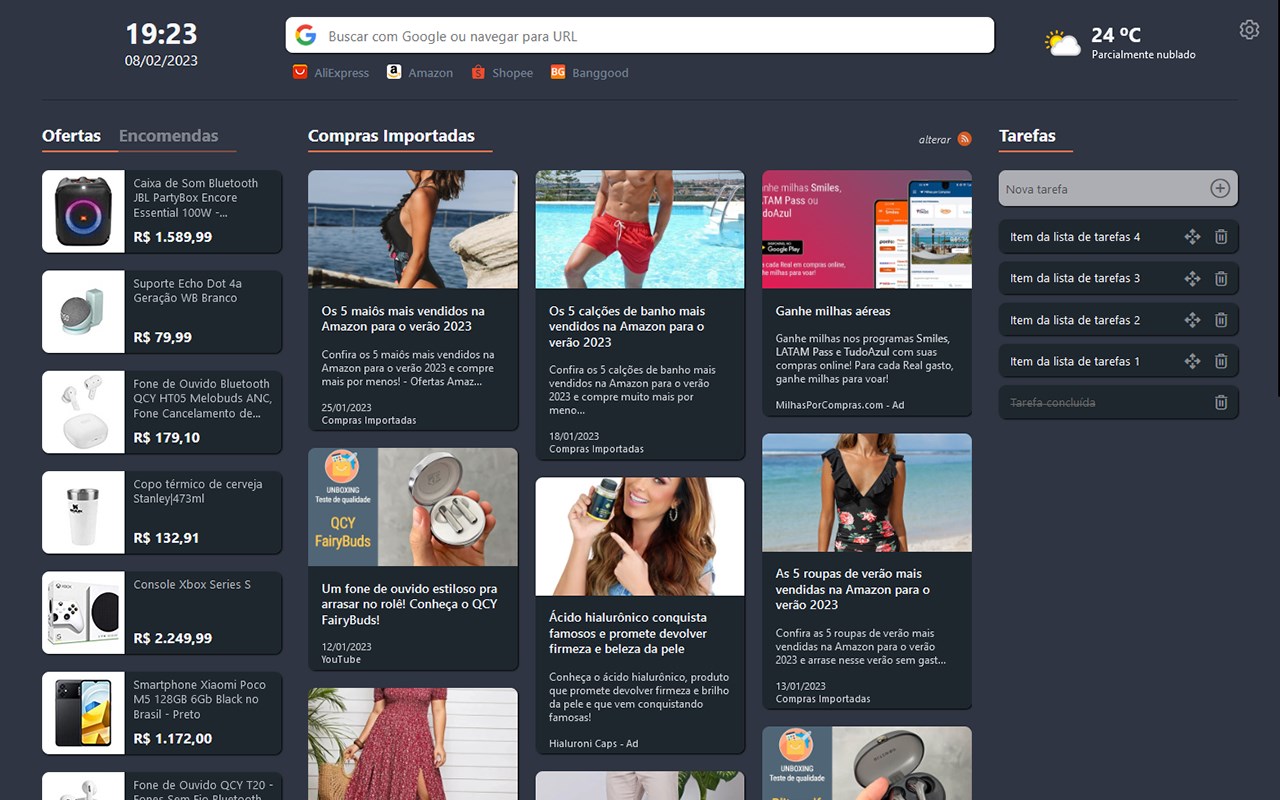Click the alterar feed link
The width and height of the screenshot is (1280, 800).
coord(935,140)
